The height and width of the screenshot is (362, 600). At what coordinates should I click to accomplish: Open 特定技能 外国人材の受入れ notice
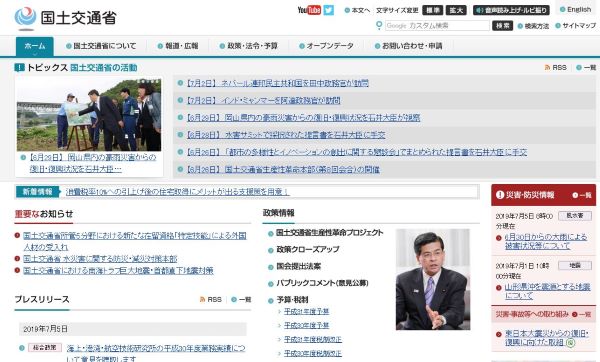point(135,241)
